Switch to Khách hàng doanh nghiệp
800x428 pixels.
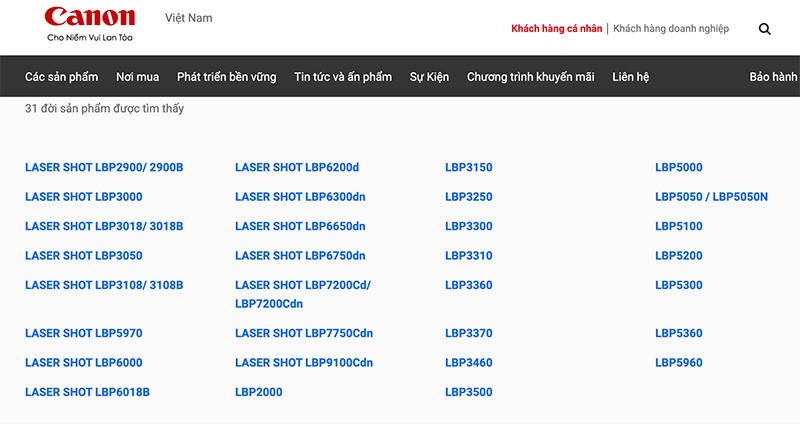(671, 29)
